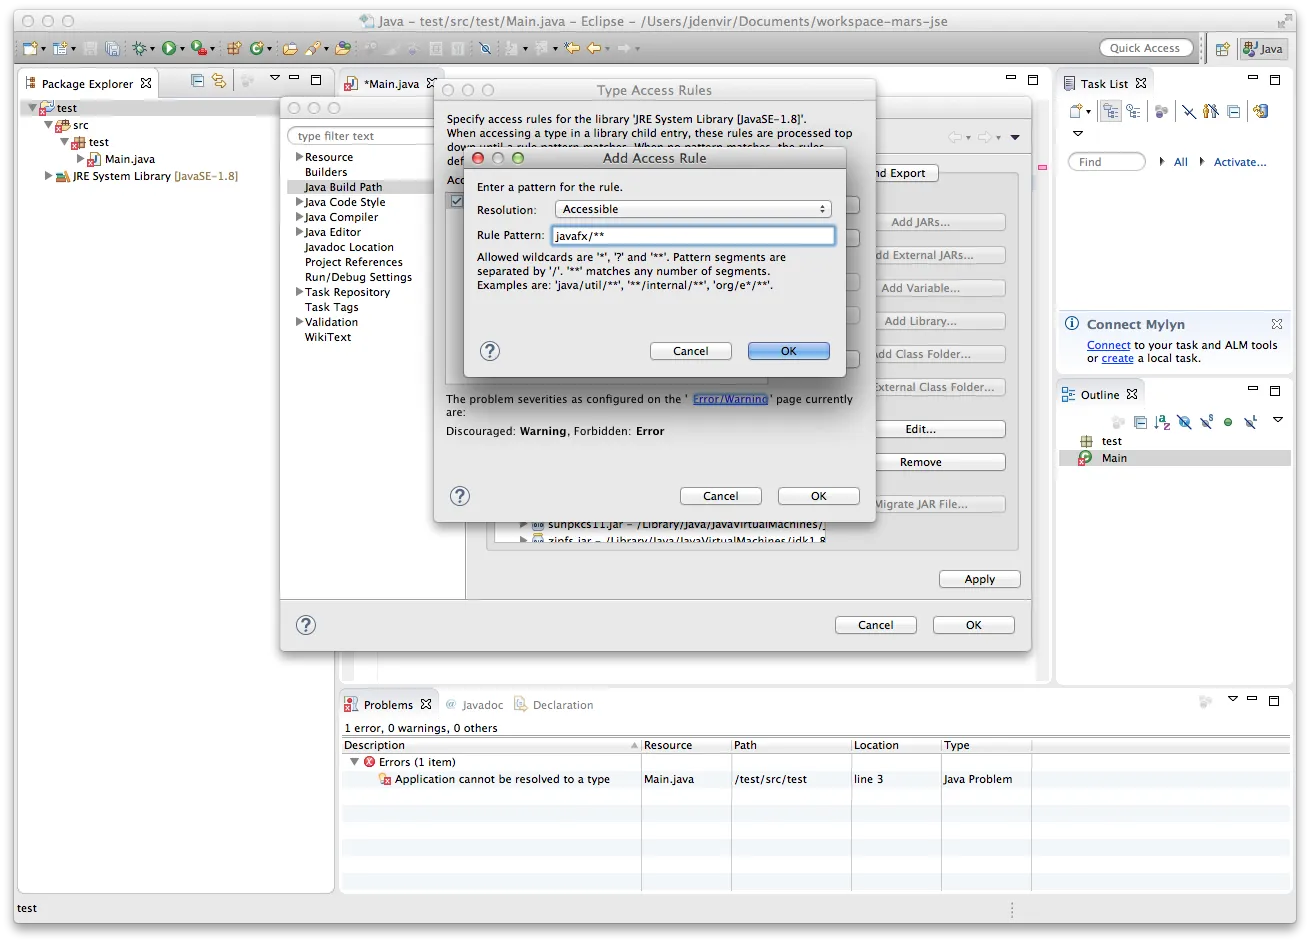Switch to the Problems tab
1310x943 pixels.
pyautogui.click(x=387, y=705)
